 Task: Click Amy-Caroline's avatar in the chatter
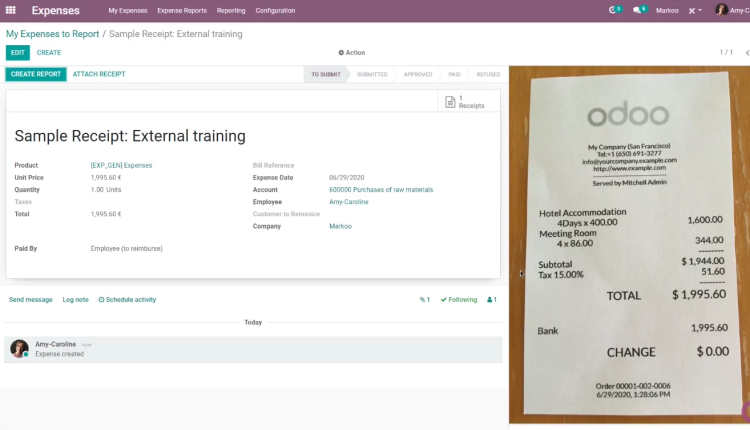pos(19,349)
